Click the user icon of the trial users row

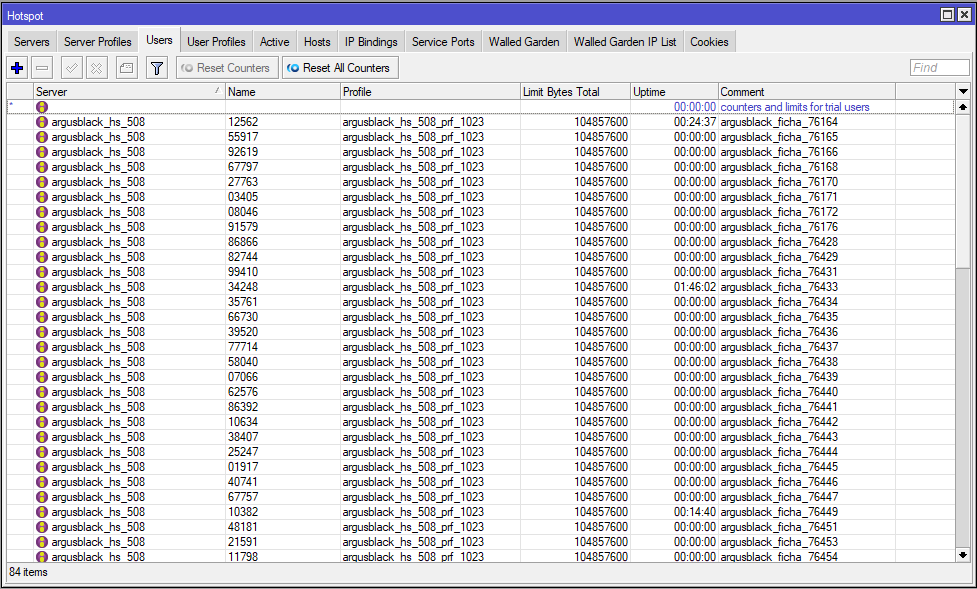point(42,107)
